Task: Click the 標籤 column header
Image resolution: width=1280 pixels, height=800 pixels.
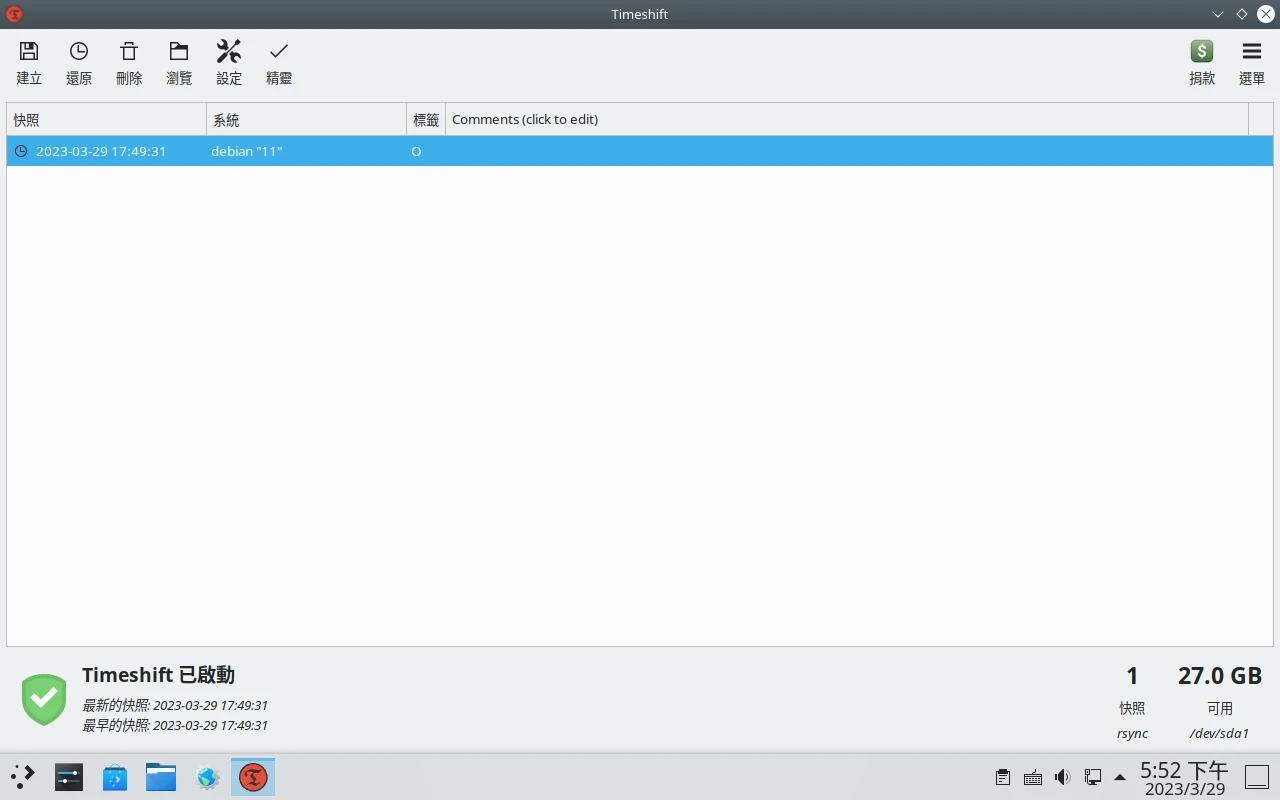Action: 426,120
